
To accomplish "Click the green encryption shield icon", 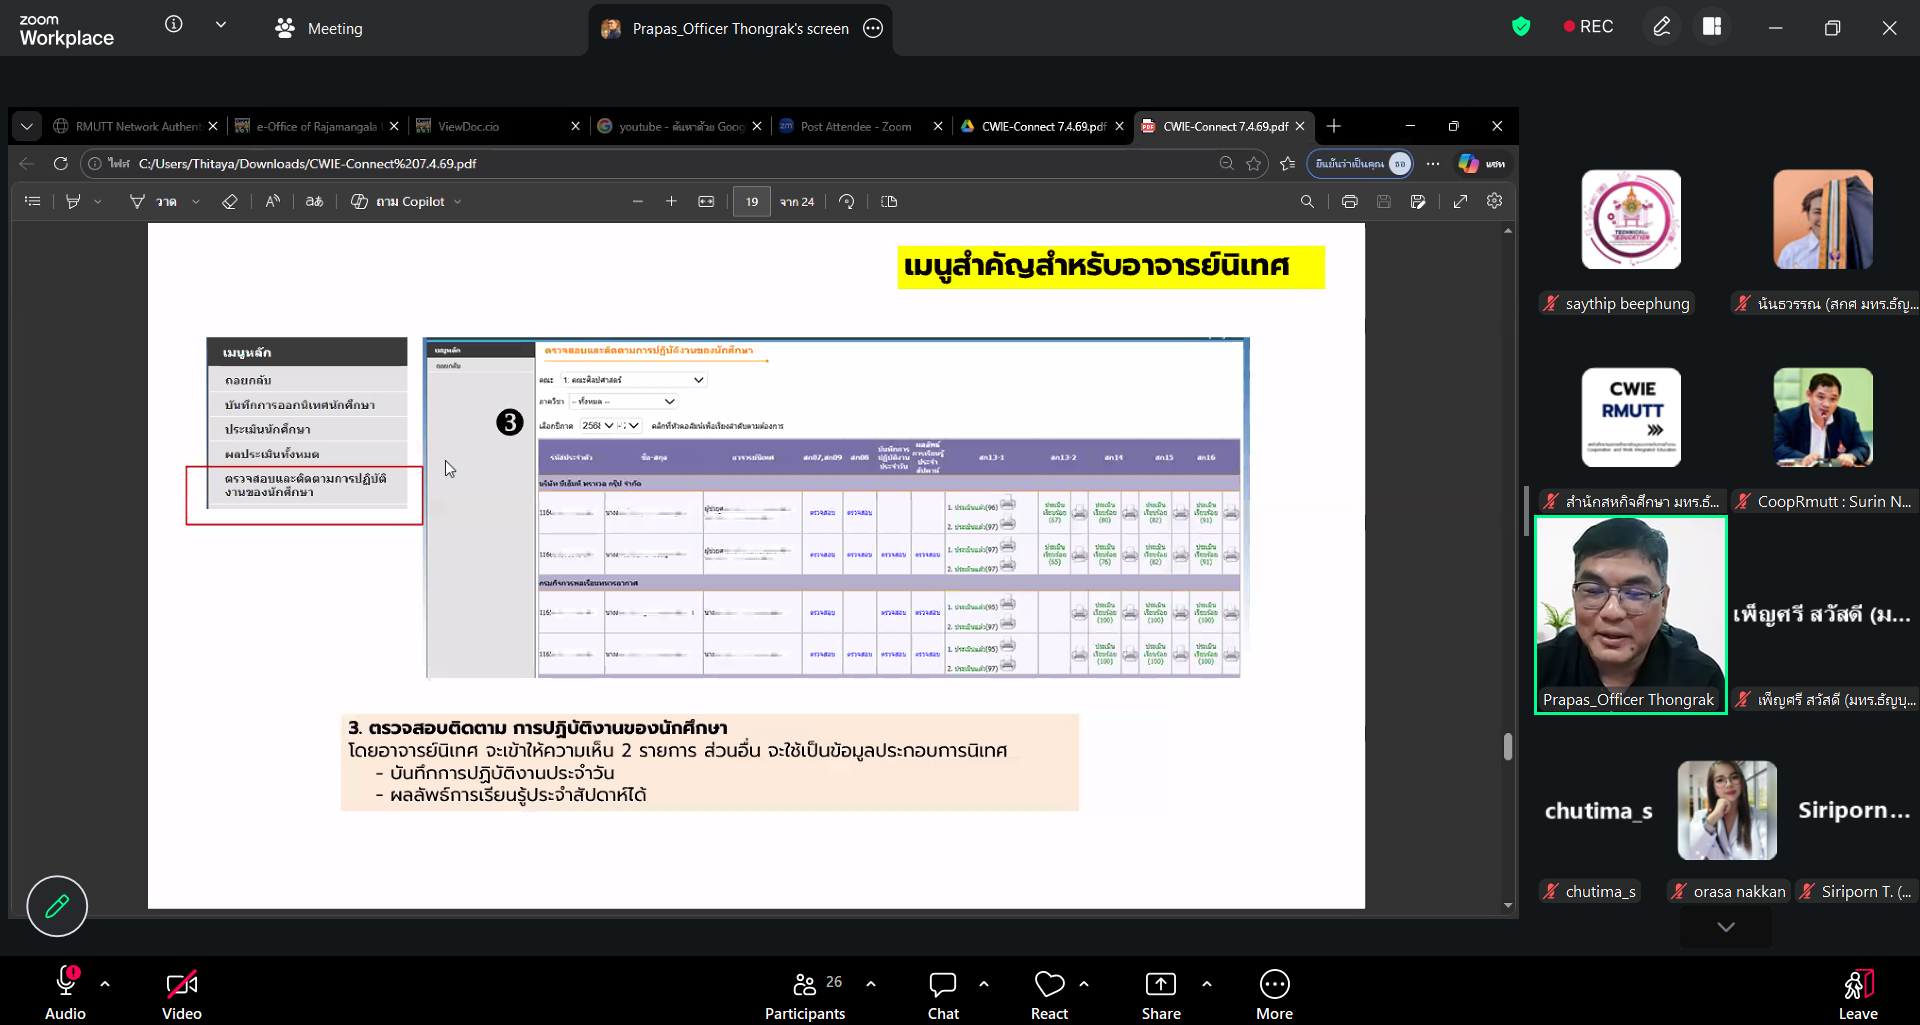I will click(1521, 27).
